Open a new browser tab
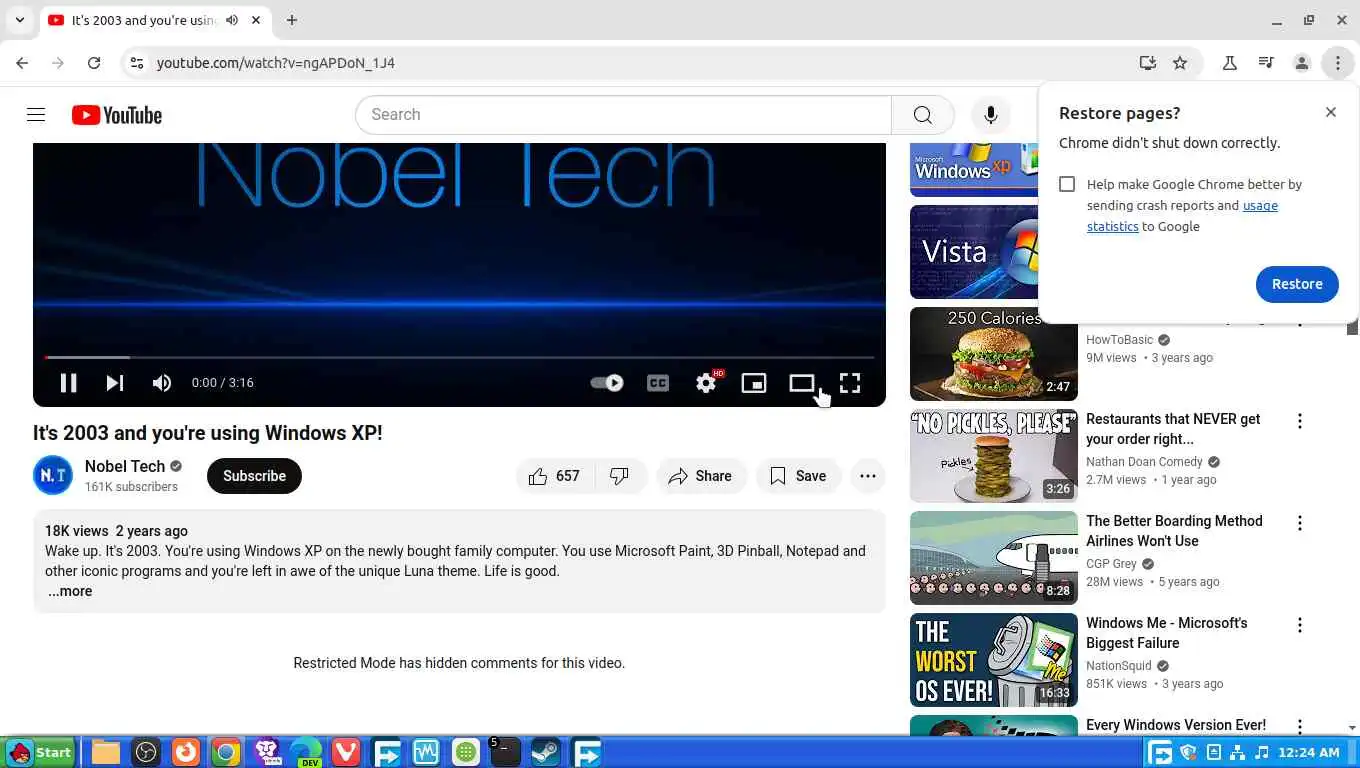This screenshot has height=768, width=1360. coord(291,20)
